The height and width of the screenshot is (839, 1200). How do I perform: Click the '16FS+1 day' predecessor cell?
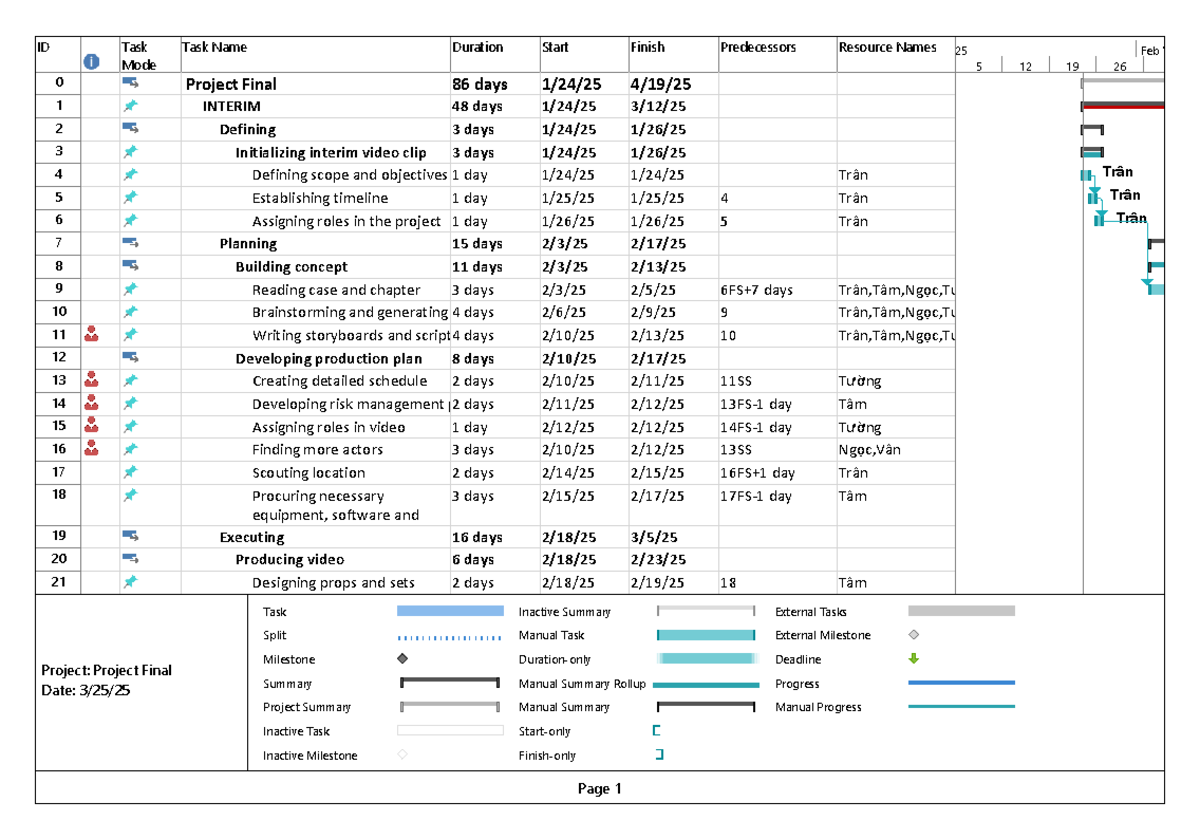[777, 473]
